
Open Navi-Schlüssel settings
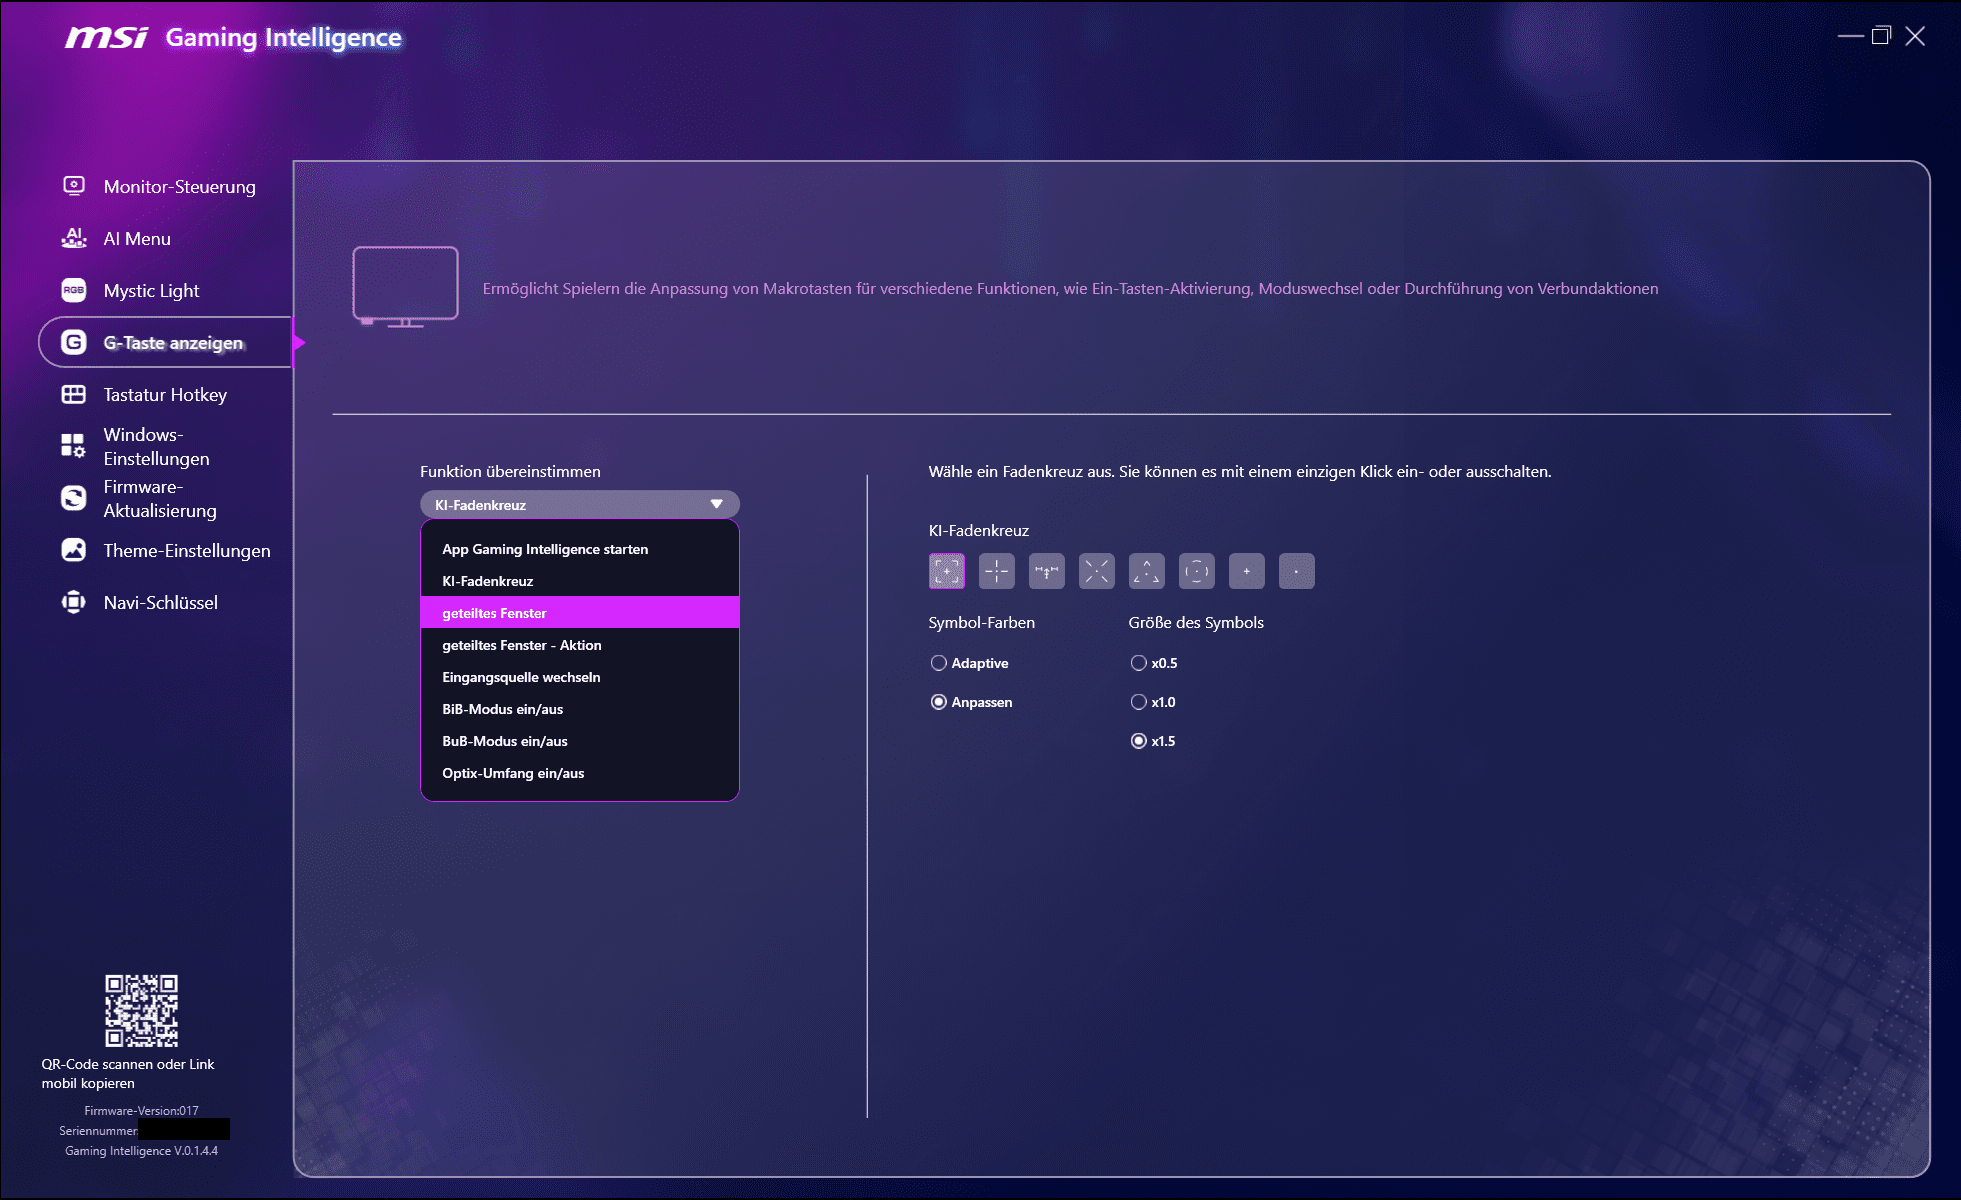point(160,603)
